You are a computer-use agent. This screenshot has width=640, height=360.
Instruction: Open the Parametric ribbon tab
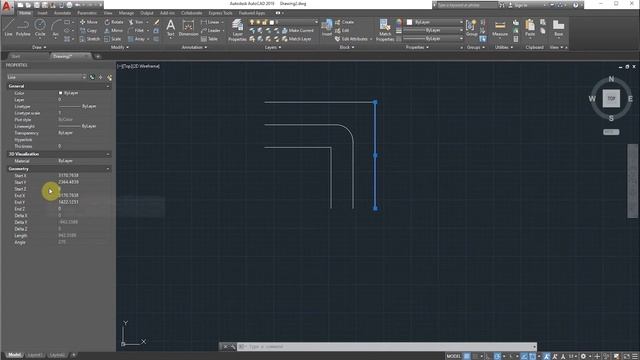87,13
